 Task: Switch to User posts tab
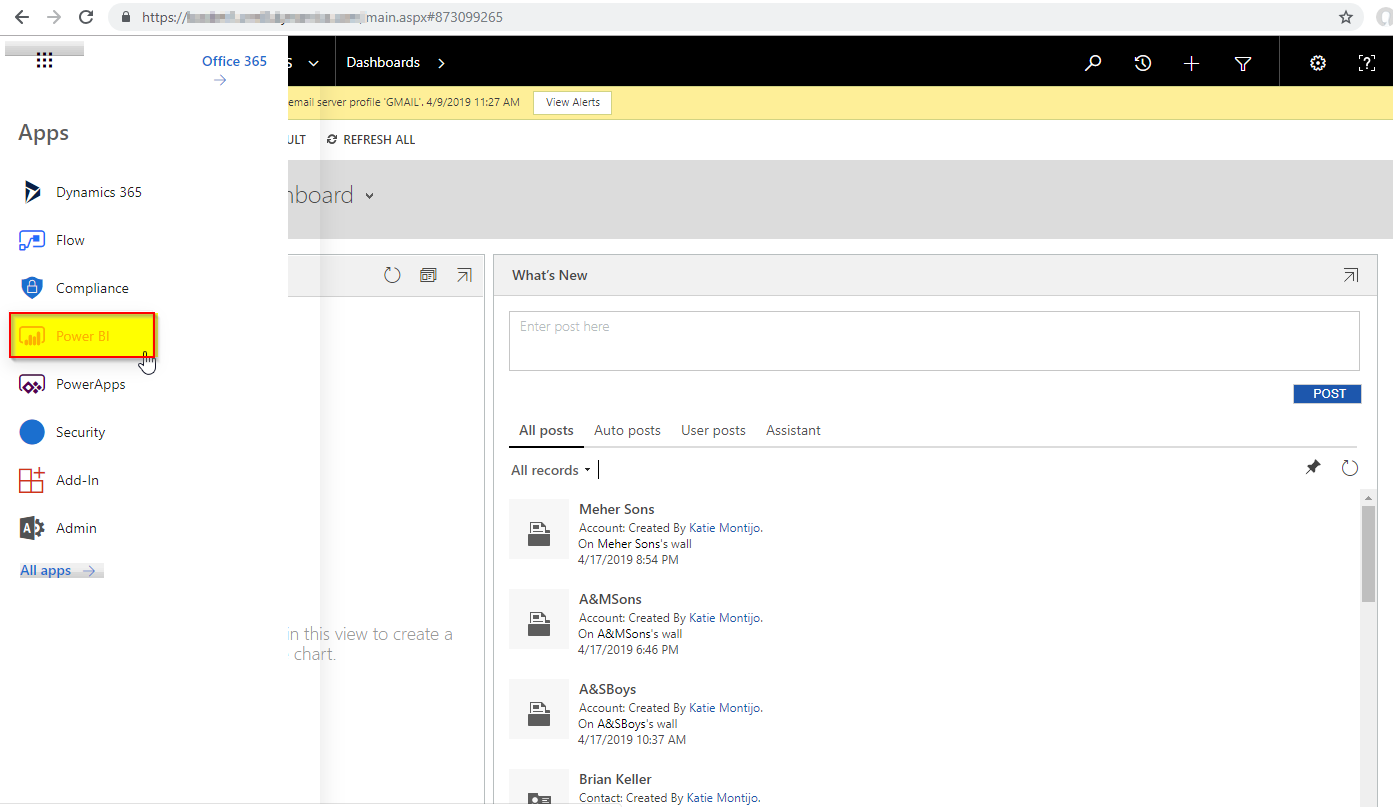(713, 431)
